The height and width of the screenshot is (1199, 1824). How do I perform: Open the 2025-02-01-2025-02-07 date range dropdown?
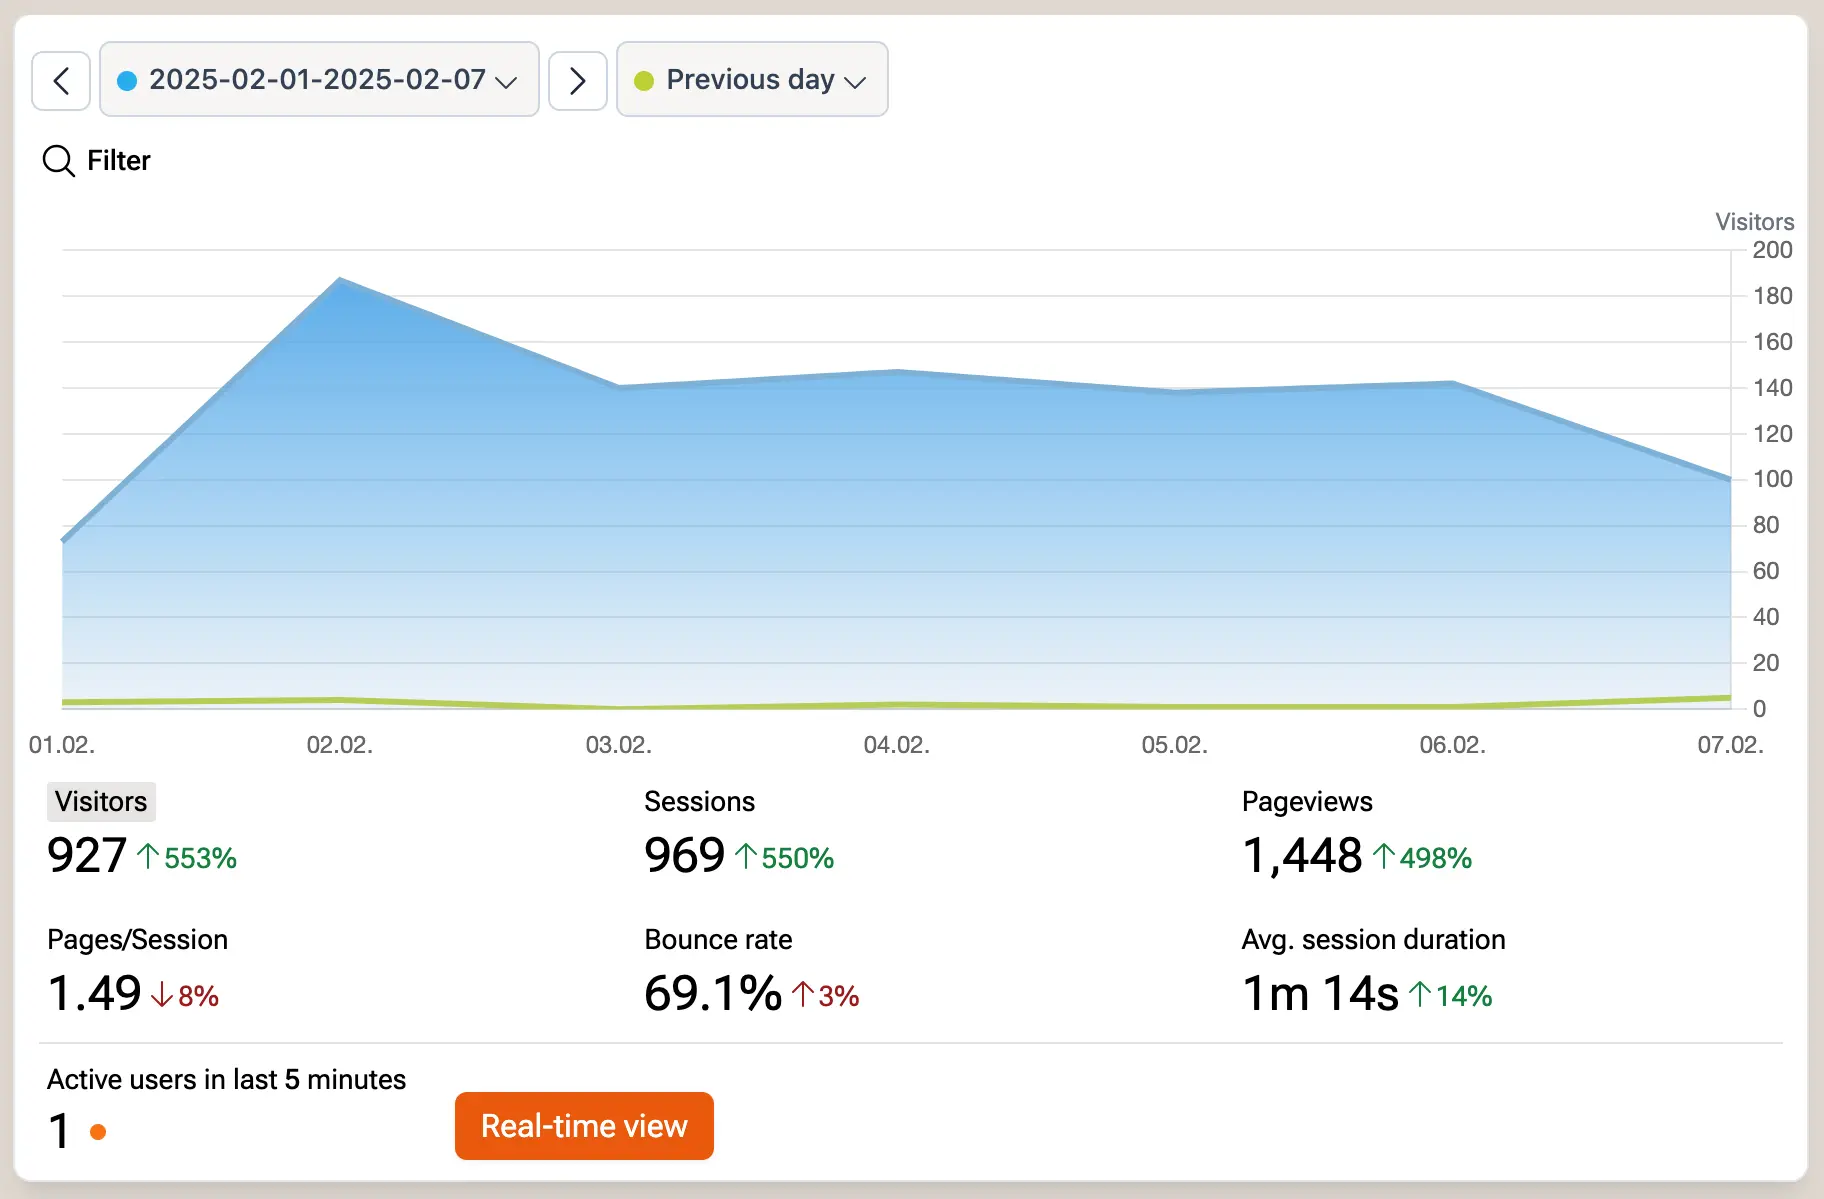click(x=319, y=79)
